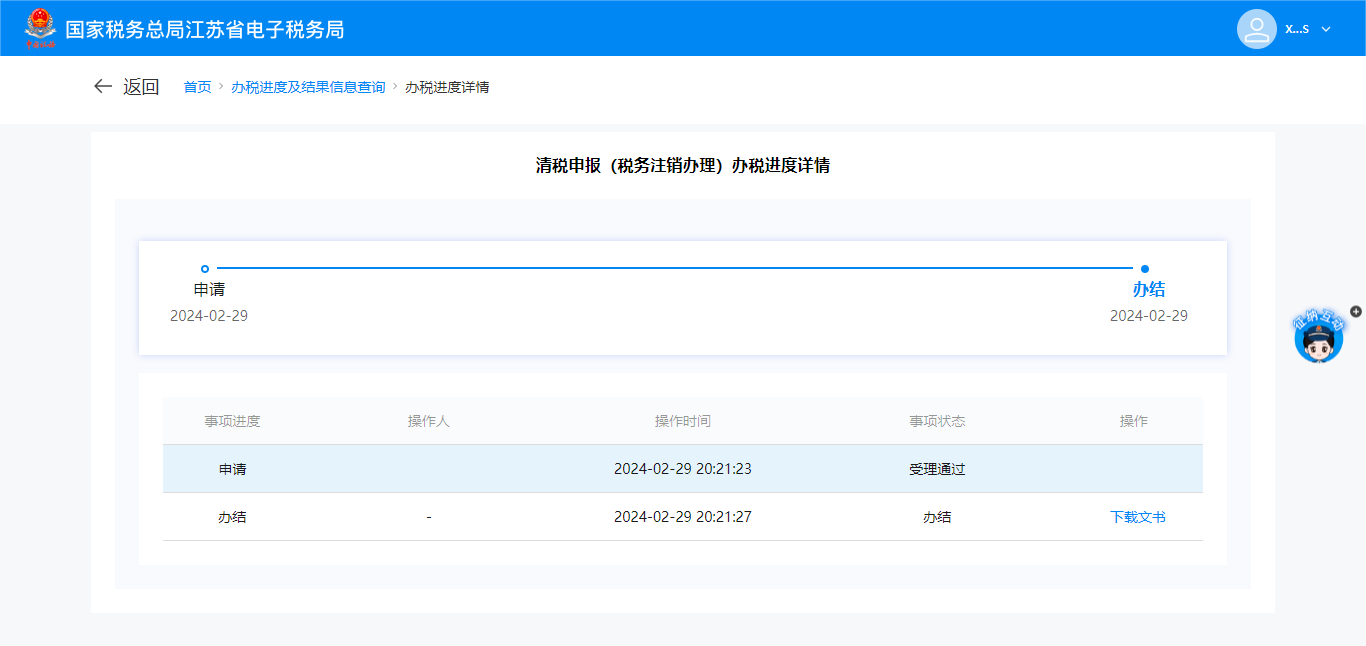Click the tax bureau emblem logo
The height and width of the screenshot is (646, 1366).
(41, 28)
